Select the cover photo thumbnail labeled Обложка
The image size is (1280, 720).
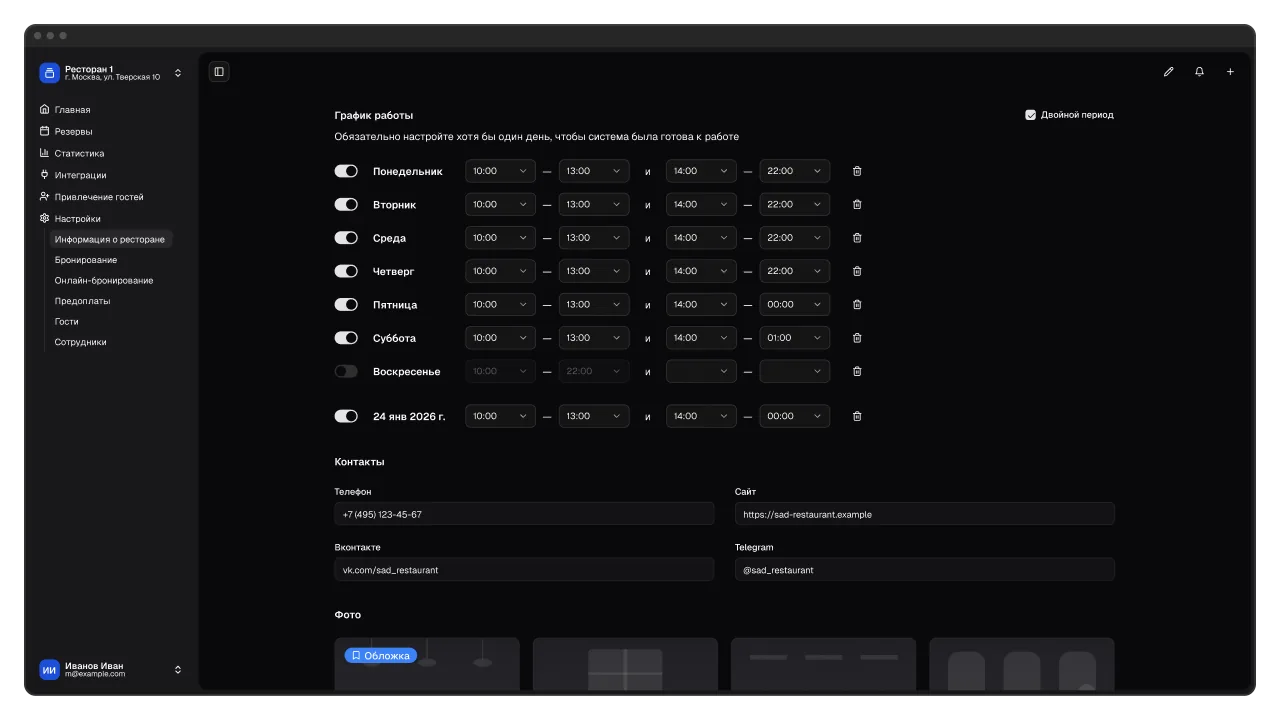(x=427, y=664)
